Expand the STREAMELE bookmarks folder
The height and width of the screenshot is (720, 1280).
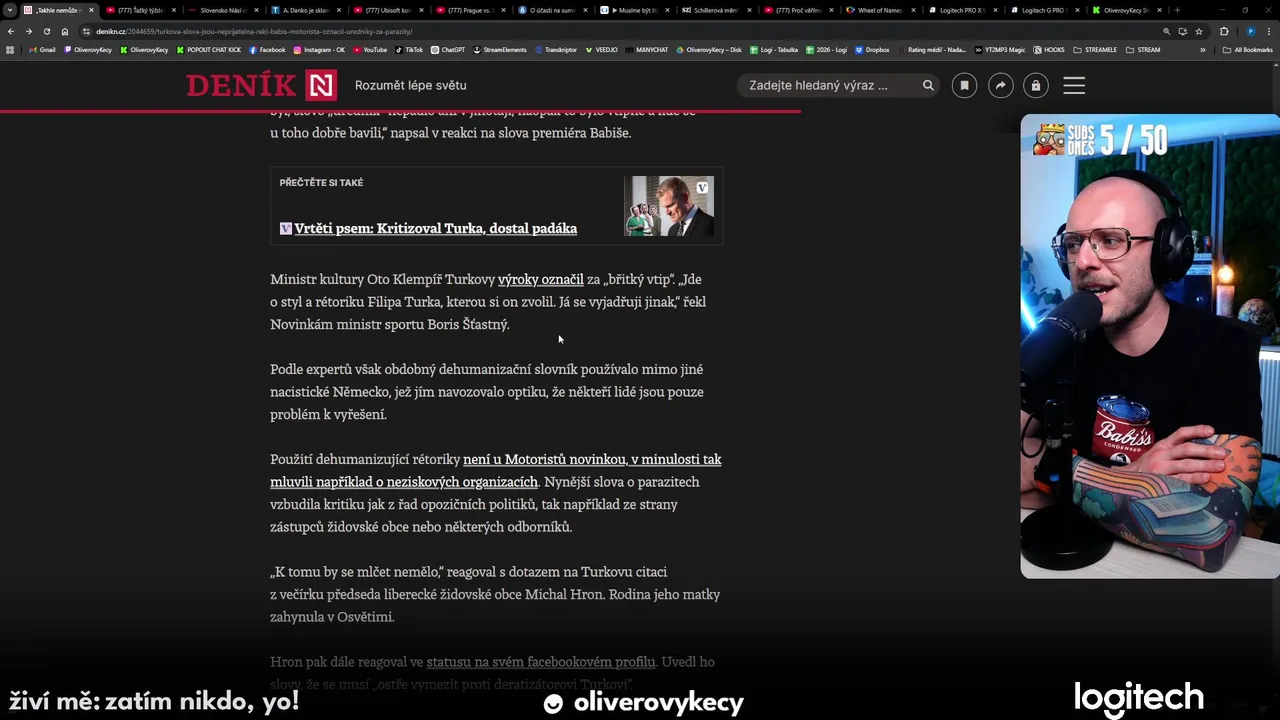pos(1094,49)
